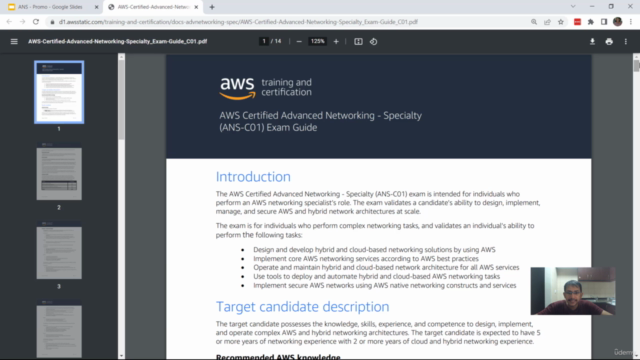Reload the current page
The image size is (640, 360).
pos(36,22)
